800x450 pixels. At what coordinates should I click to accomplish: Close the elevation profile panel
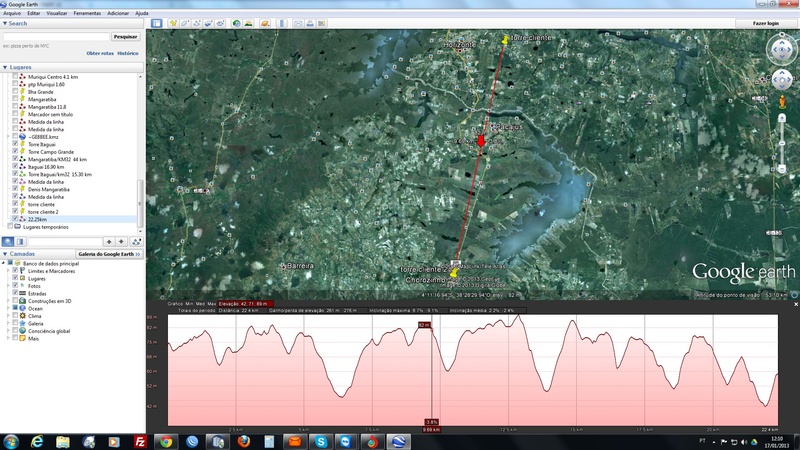(796, 304)
